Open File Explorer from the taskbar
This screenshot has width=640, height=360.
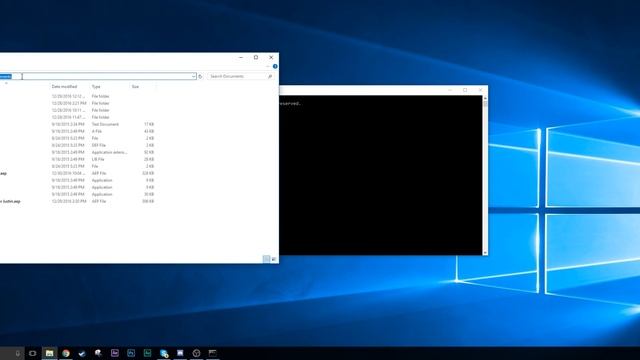click(49, 353)
